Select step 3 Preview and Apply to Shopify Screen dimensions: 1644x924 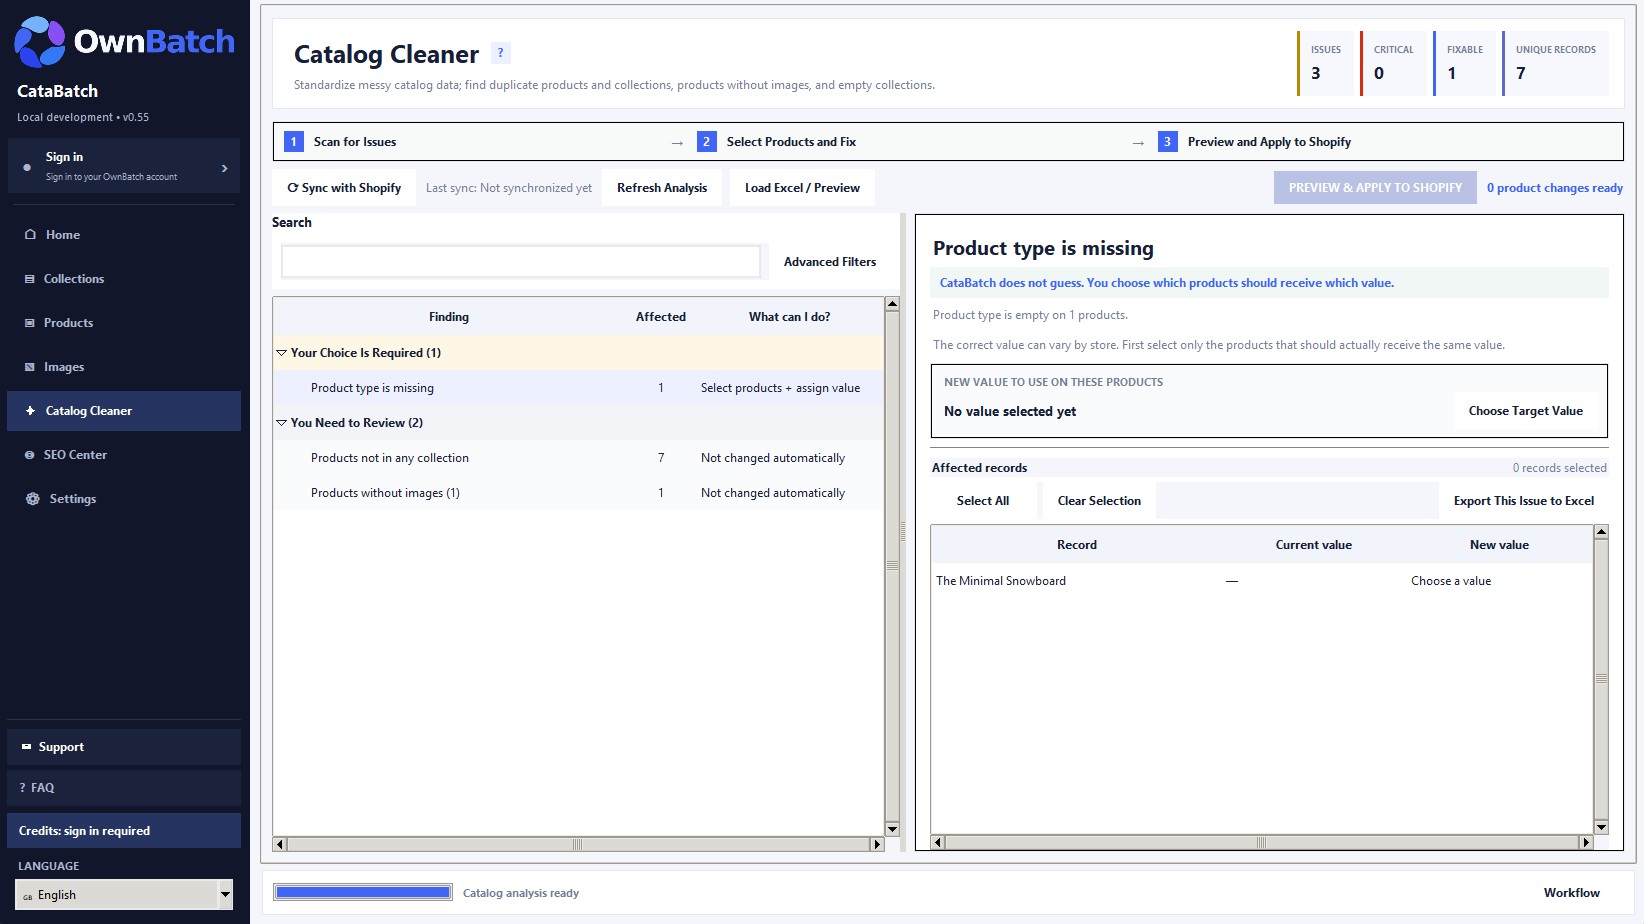click(x=1255, y=142)
